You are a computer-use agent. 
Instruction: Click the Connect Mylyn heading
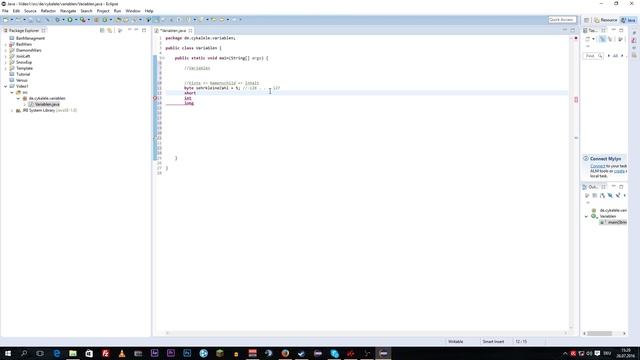(605, 158)
